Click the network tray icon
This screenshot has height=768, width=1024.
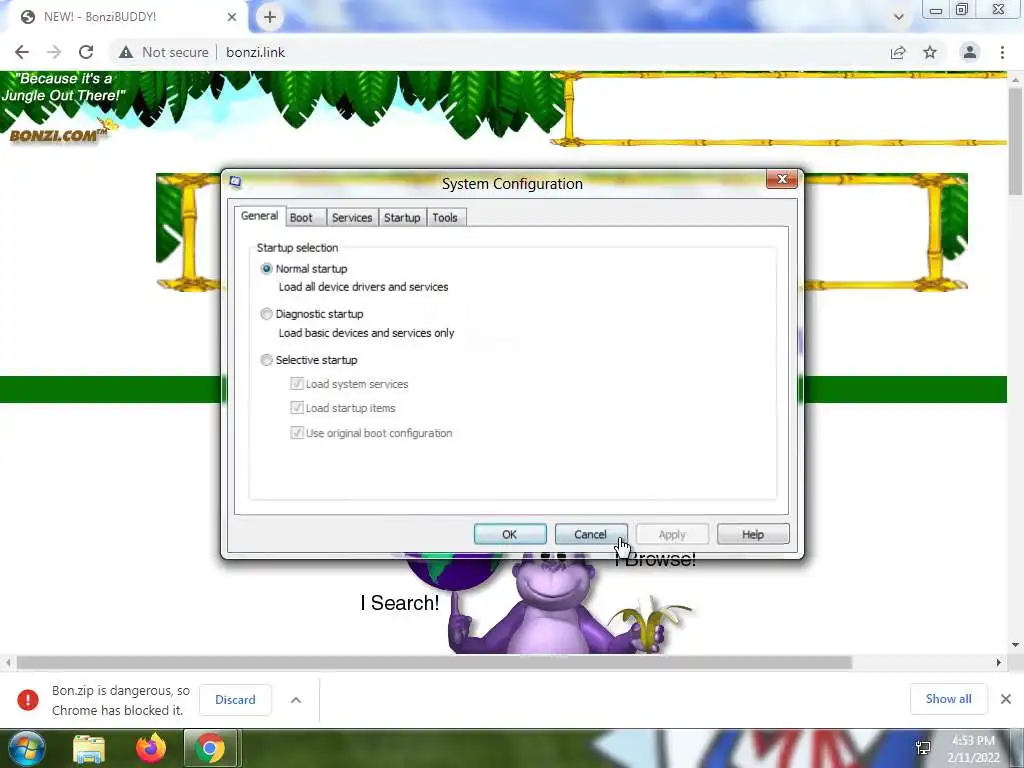pos(923,748)
